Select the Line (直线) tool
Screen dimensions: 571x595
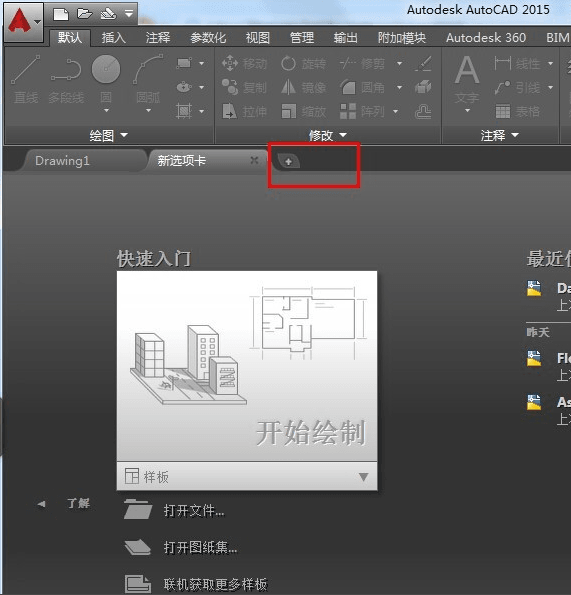pos(26,80)
